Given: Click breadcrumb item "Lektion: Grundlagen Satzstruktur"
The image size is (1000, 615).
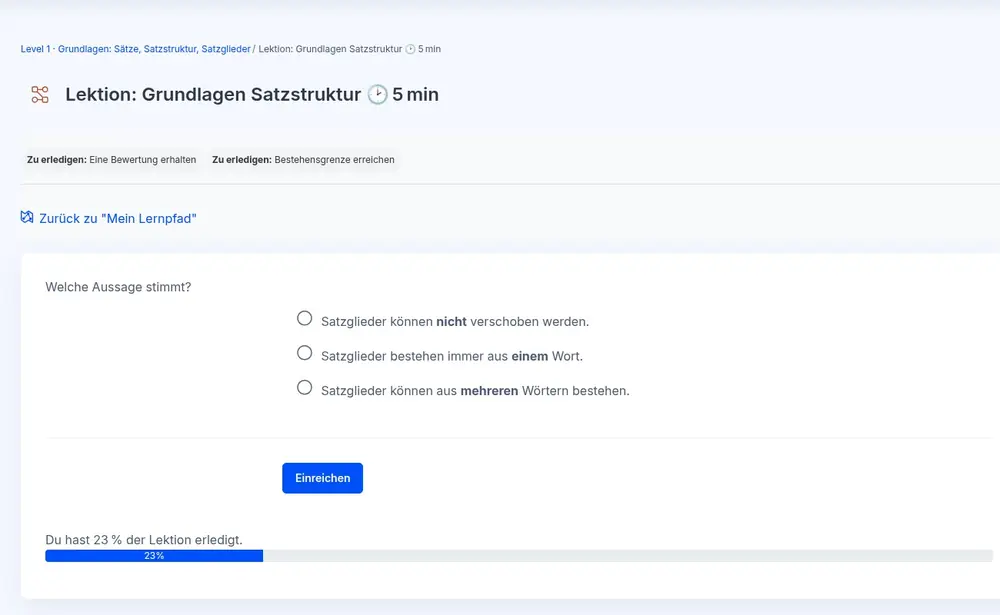Looking at the screenshot, I should tap(330, 49).
